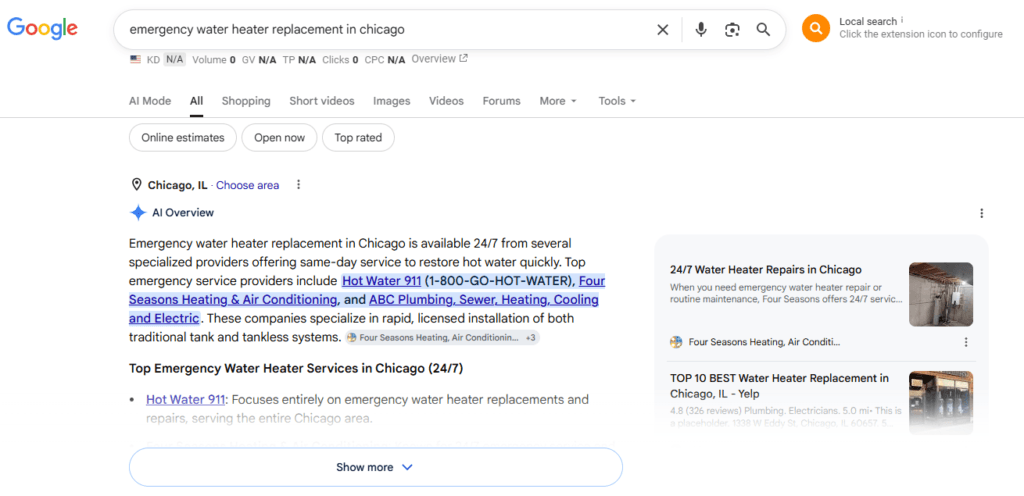Open the Videos tab
The image size is (1024, 496).
[446, 101]
